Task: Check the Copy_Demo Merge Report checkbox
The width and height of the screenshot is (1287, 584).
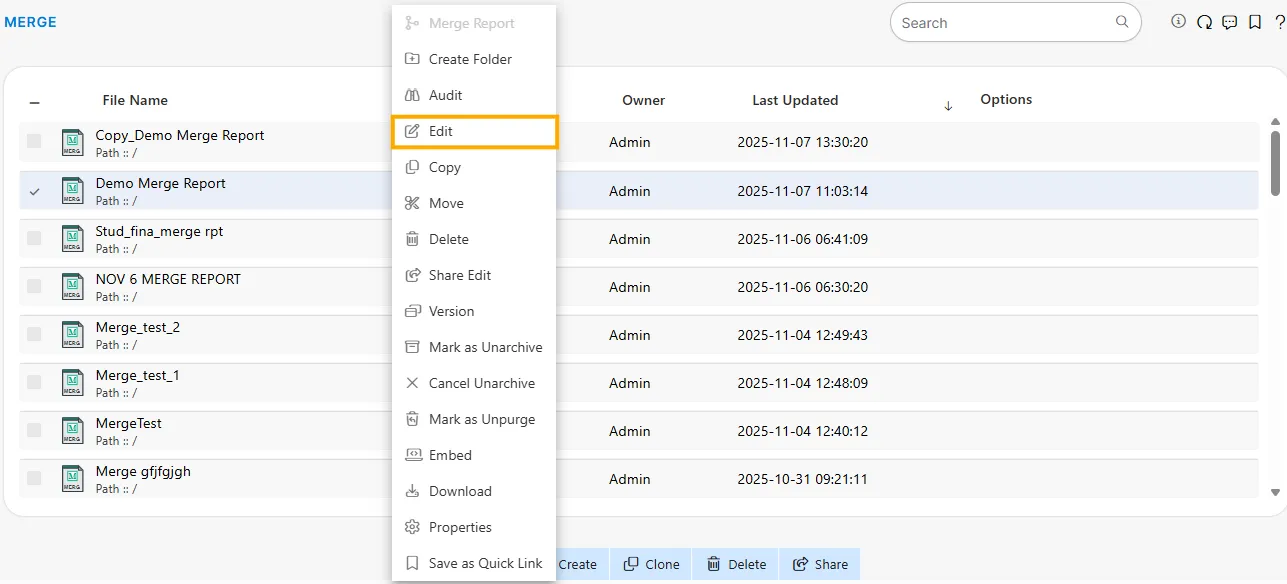Action: 35,142
